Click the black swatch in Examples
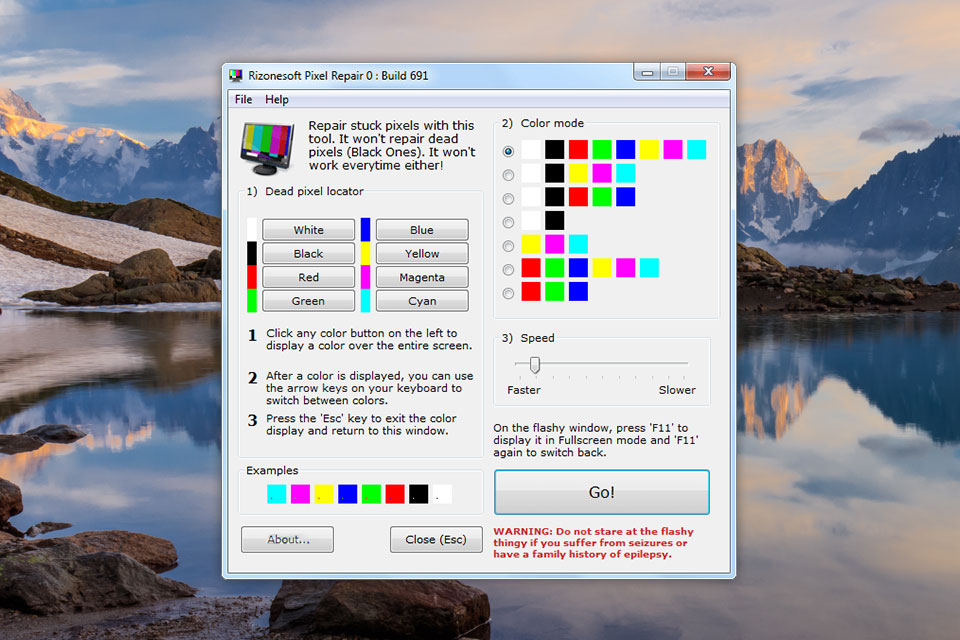 [419, 494]
